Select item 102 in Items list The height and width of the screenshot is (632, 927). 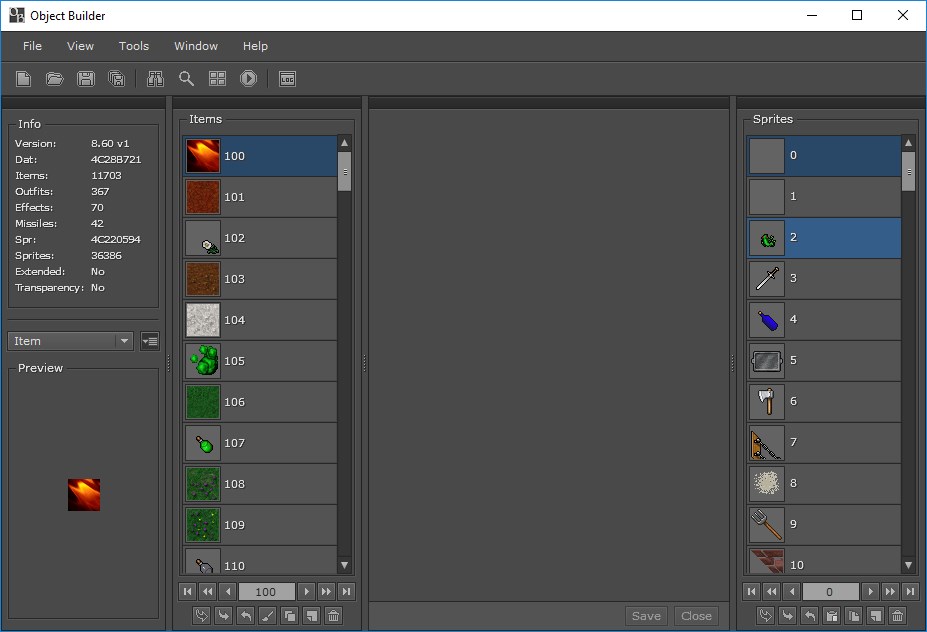point(260,238)
